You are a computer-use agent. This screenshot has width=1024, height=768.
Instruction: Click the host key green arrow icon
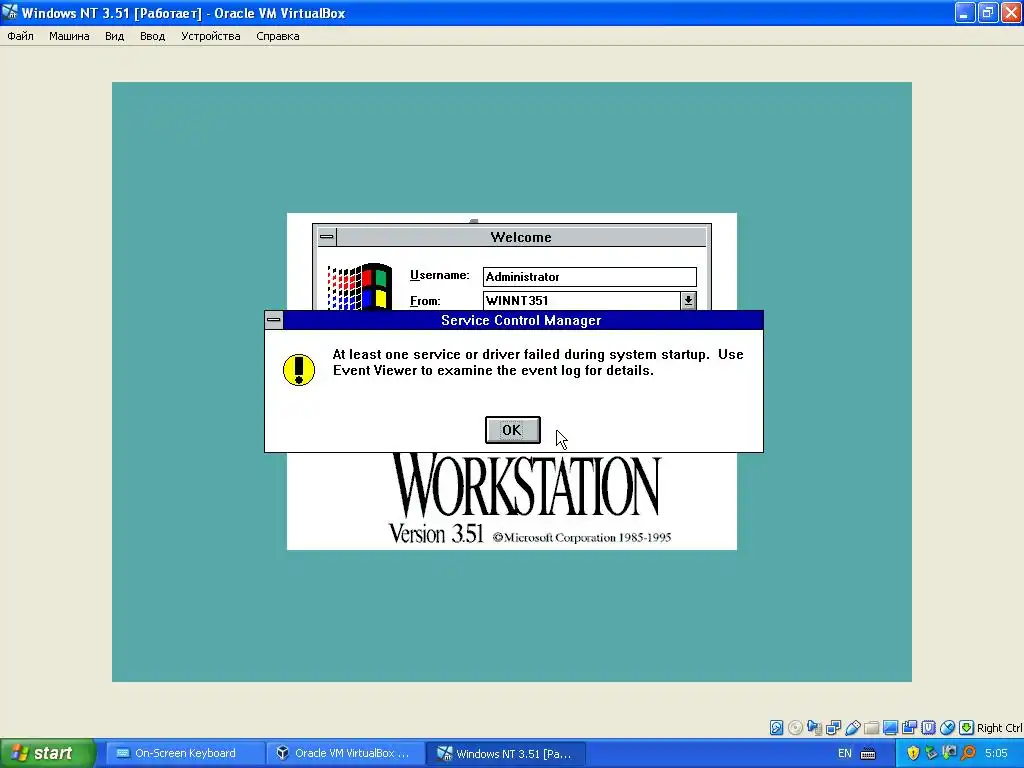click(967, 728)
